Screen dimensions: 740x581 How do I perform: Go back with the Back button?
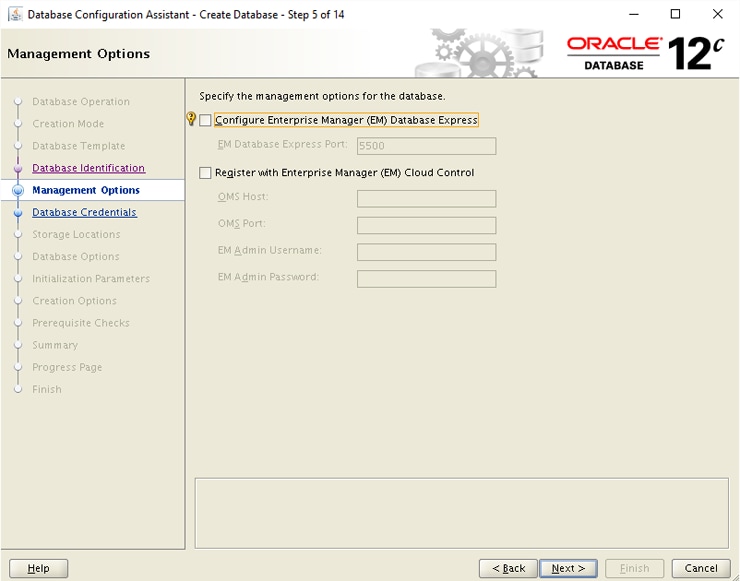(508, 568)
